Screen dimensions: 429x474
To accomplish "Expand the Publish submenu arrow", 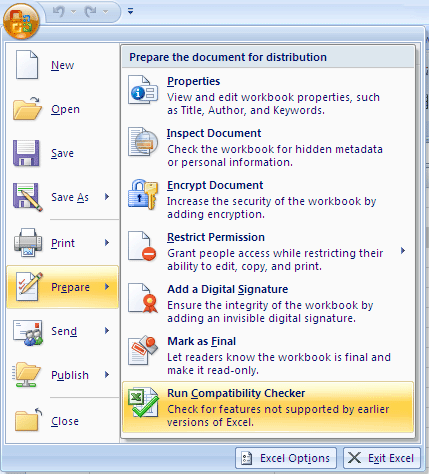I will (107, 375).
